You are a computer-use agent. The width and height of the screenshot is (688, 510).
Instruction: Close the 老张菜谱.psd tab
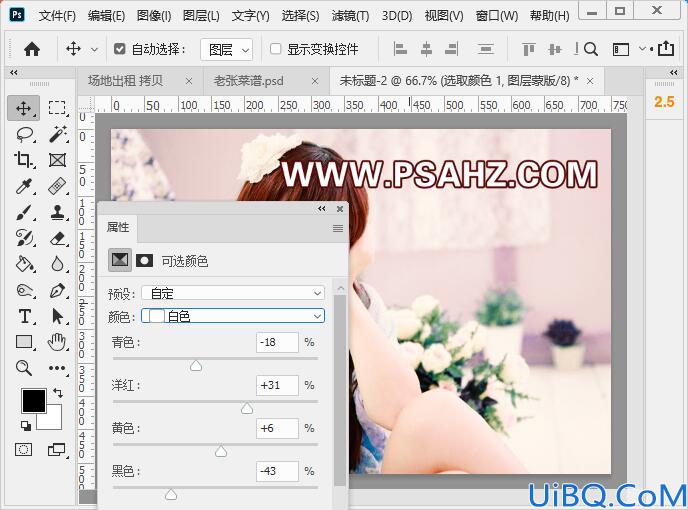pyautogui.click(x=315, y=81)
